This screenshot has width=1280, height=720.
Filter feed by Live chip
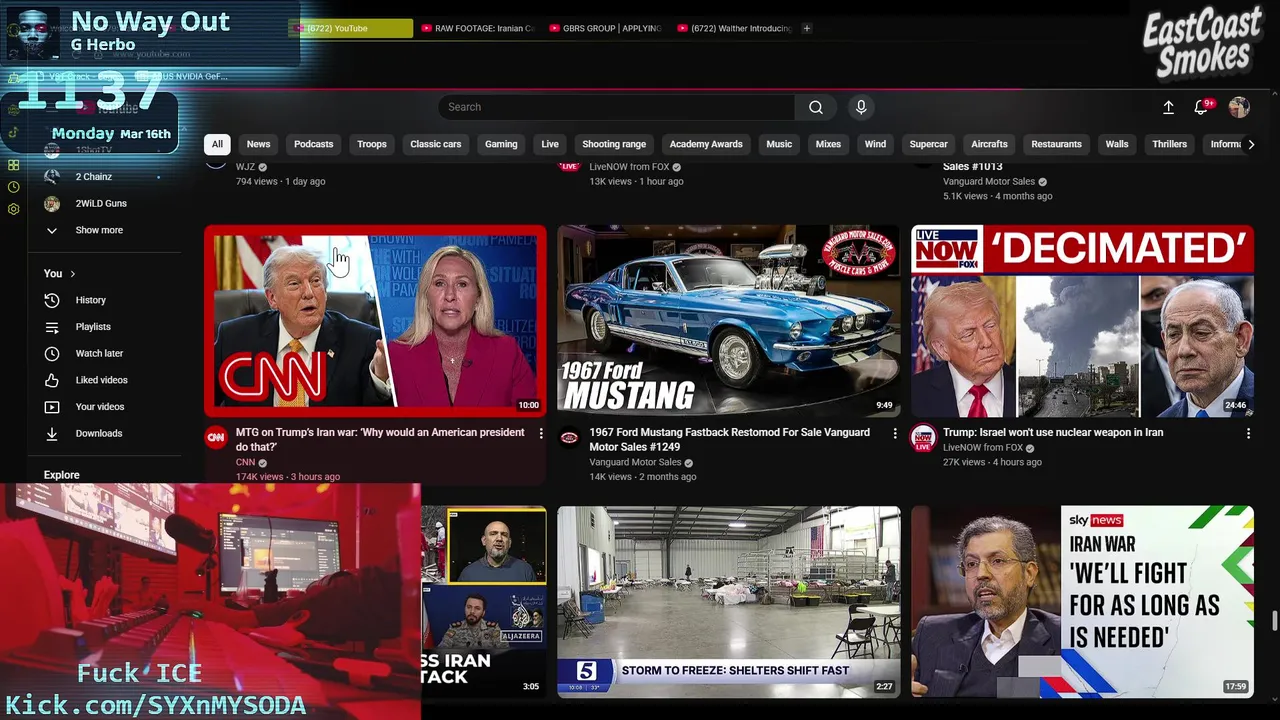[550, 144]
